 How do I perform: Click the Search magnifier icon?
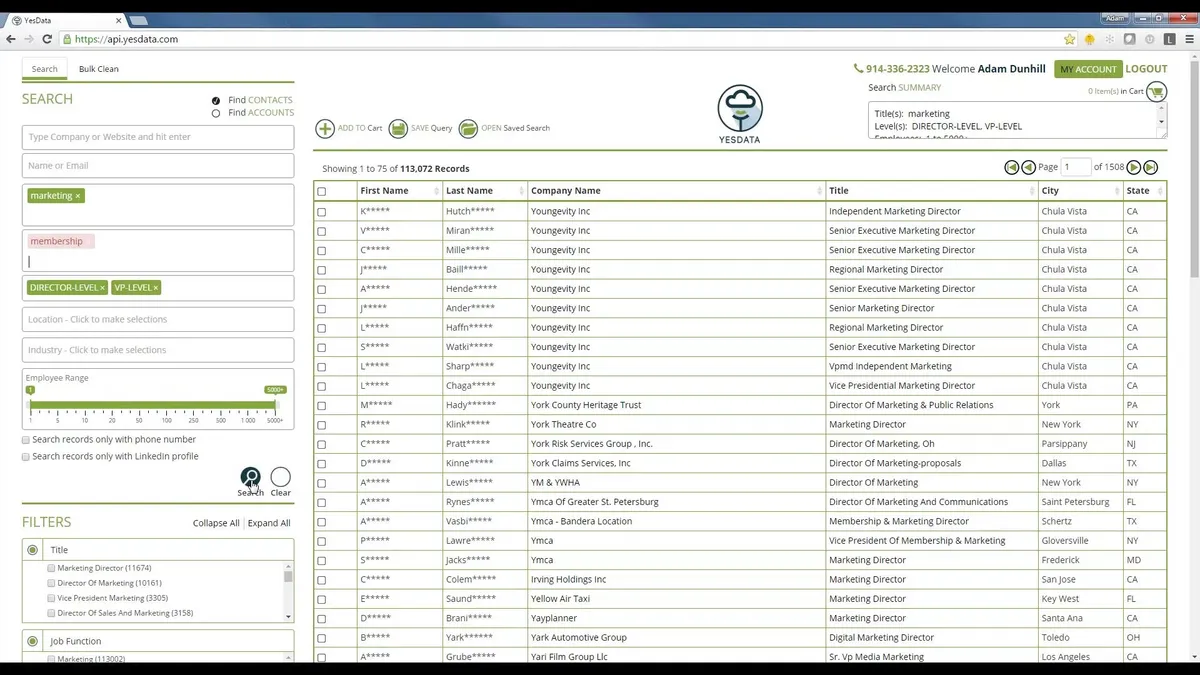click(x=251, y=477)
